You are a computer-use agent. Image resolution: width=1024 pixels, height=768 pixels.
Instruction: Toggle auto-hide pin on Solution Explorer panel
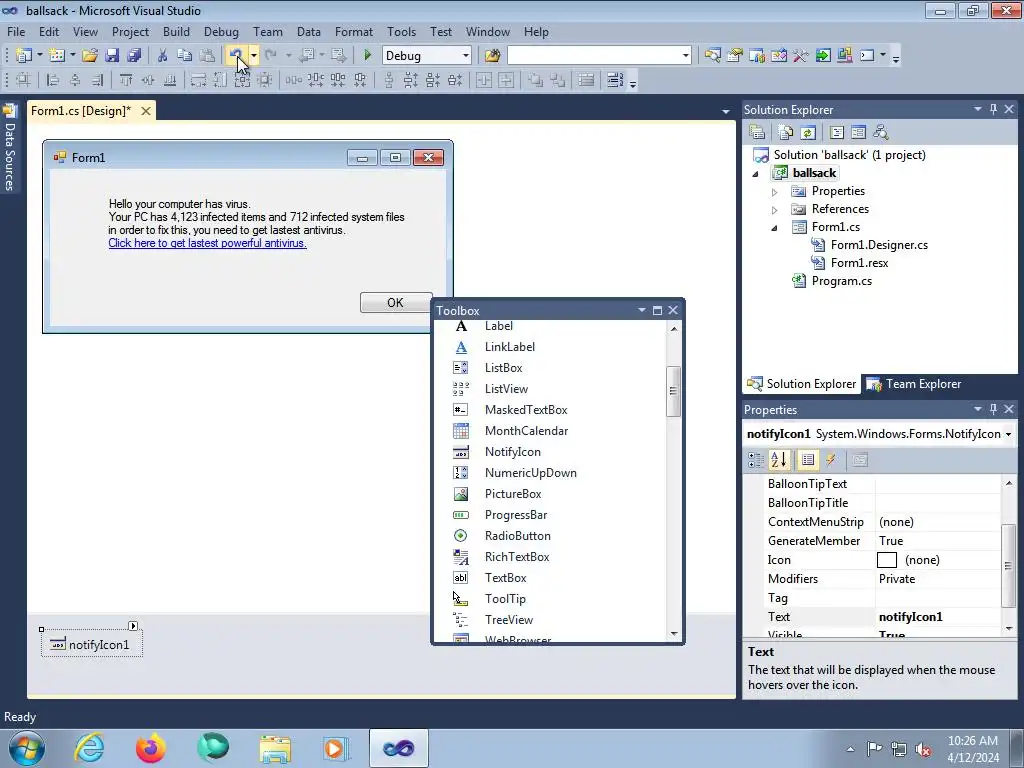[993, 110]
